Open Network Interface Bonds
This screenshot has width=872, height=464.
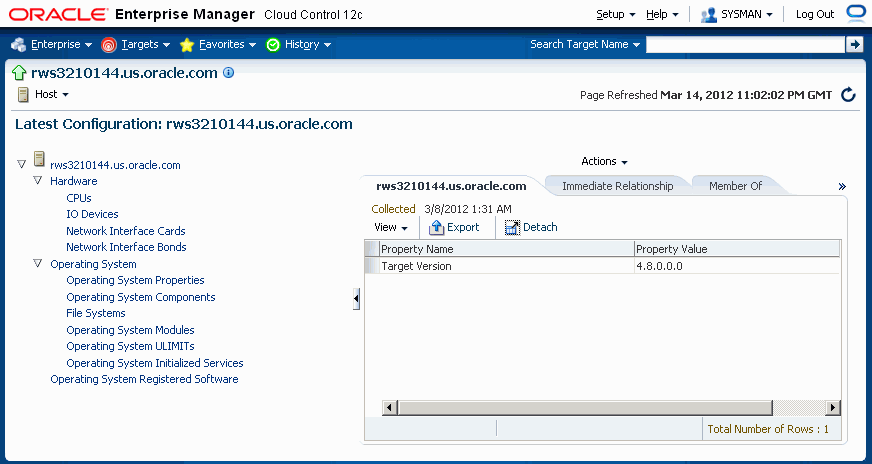tap(126, 247)
